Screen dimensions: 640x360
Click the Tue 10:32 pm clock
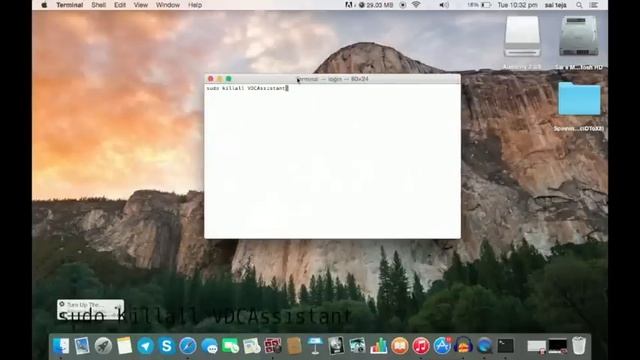click(517, 5)
